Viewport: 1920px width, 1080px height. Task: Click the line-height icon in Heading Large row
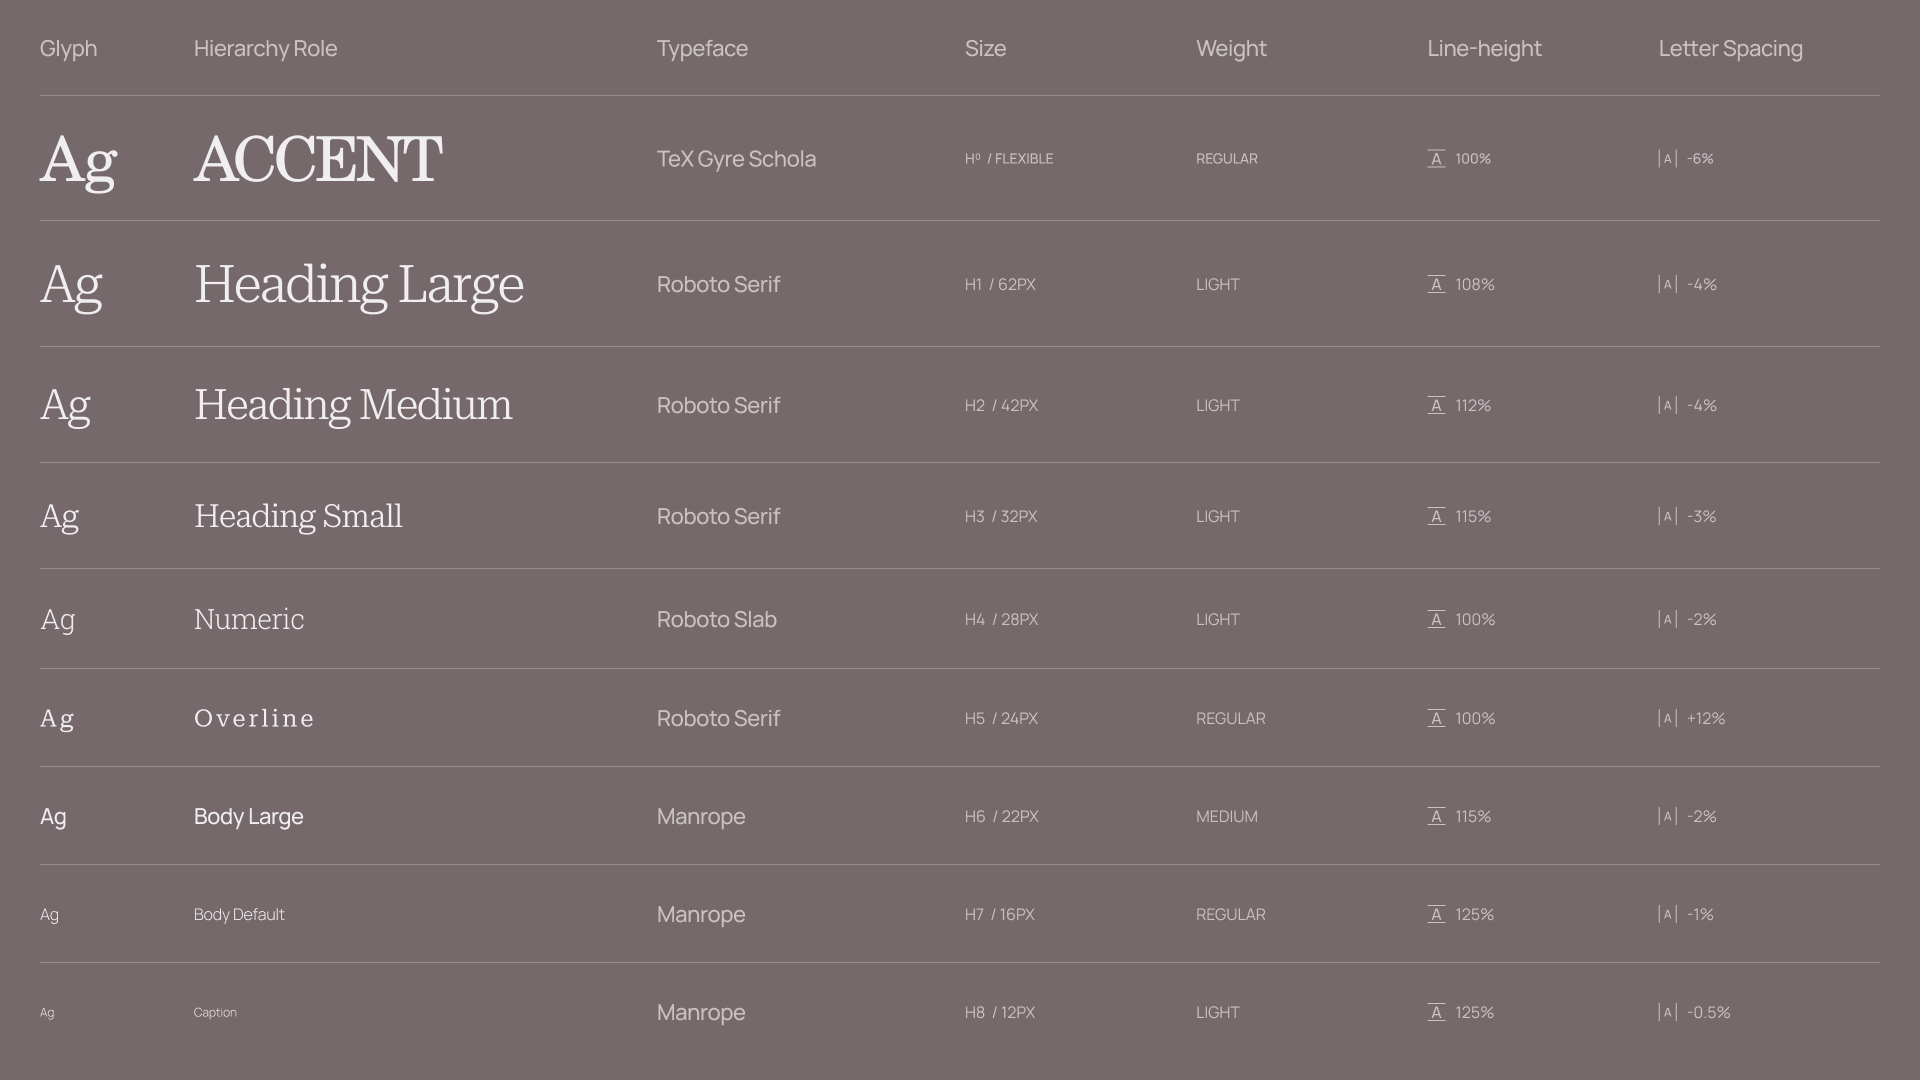click(1436, 285)
